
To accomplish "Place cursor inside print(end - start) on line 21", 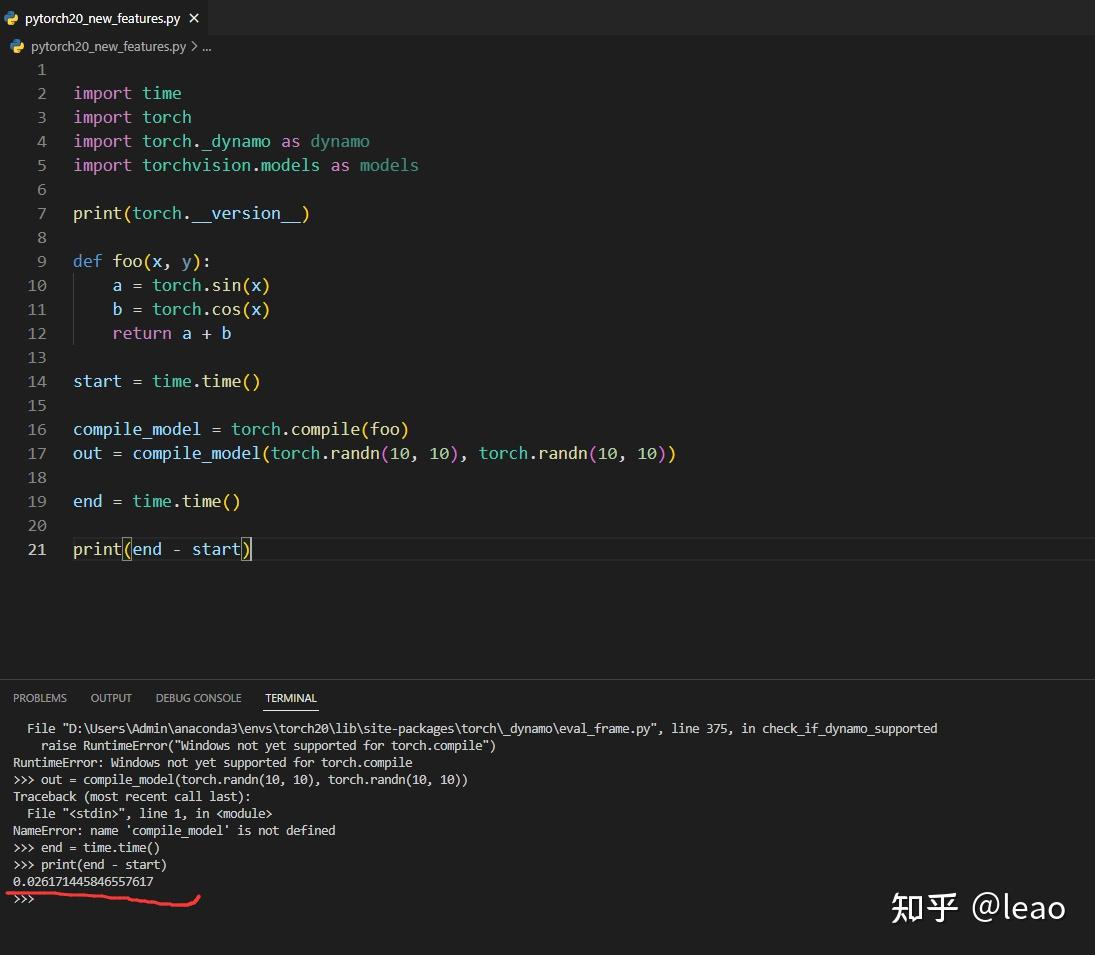I will 185,549.
